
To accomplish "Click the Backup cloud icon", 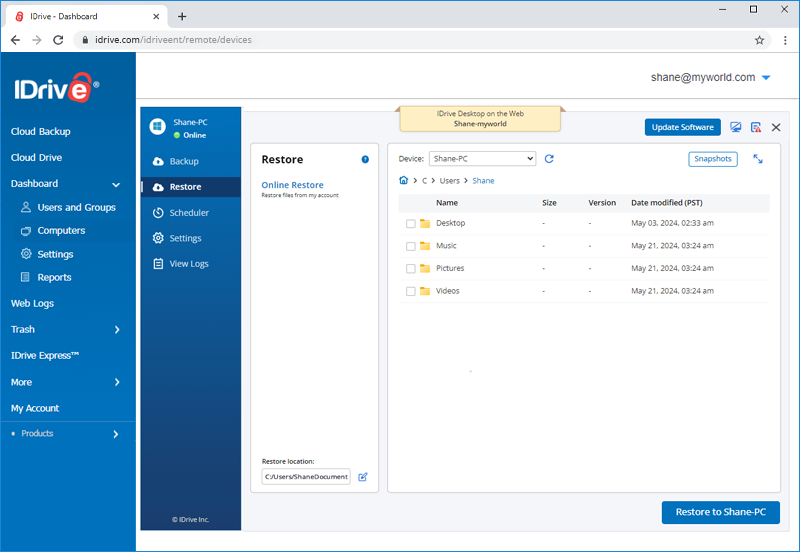I will tap(158, 161).
